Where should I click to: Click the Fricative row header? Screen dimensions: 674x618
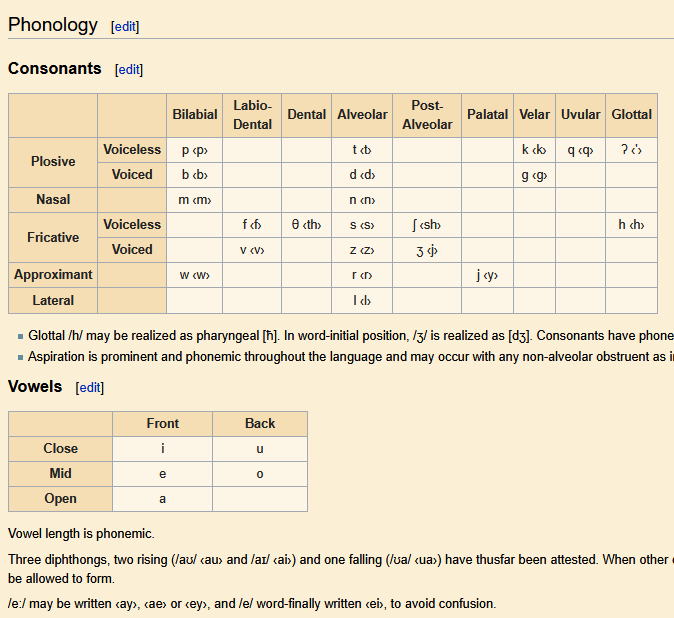pos(53,237)
